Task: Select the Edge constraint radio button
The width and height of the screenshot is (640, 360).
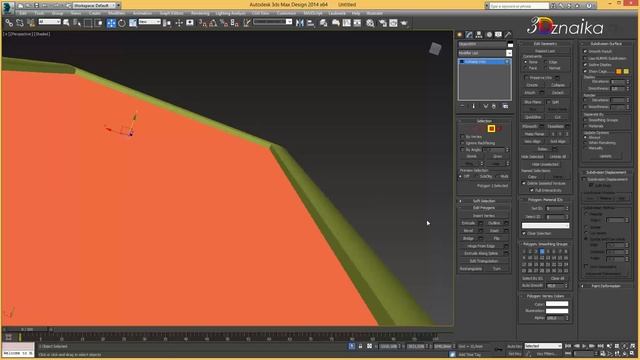Action: coord(546,62)
